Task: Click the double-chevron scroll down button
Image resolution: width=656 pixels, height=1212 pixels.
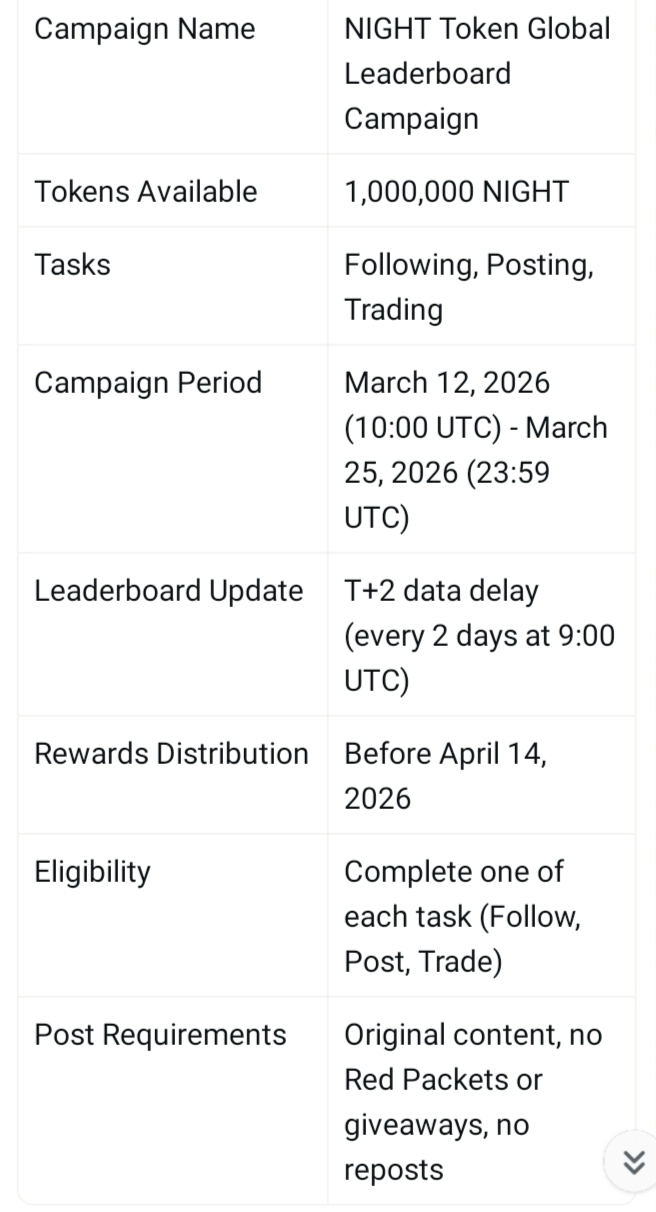Action: coord(632,1162)
